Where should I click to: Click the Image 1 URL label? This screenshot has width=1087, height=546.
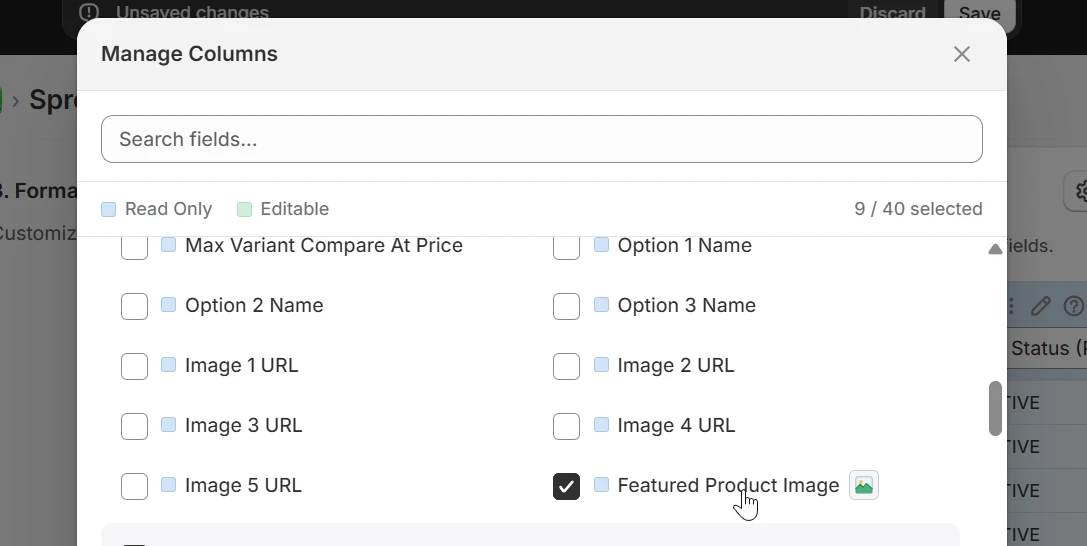tap(241, 365)
